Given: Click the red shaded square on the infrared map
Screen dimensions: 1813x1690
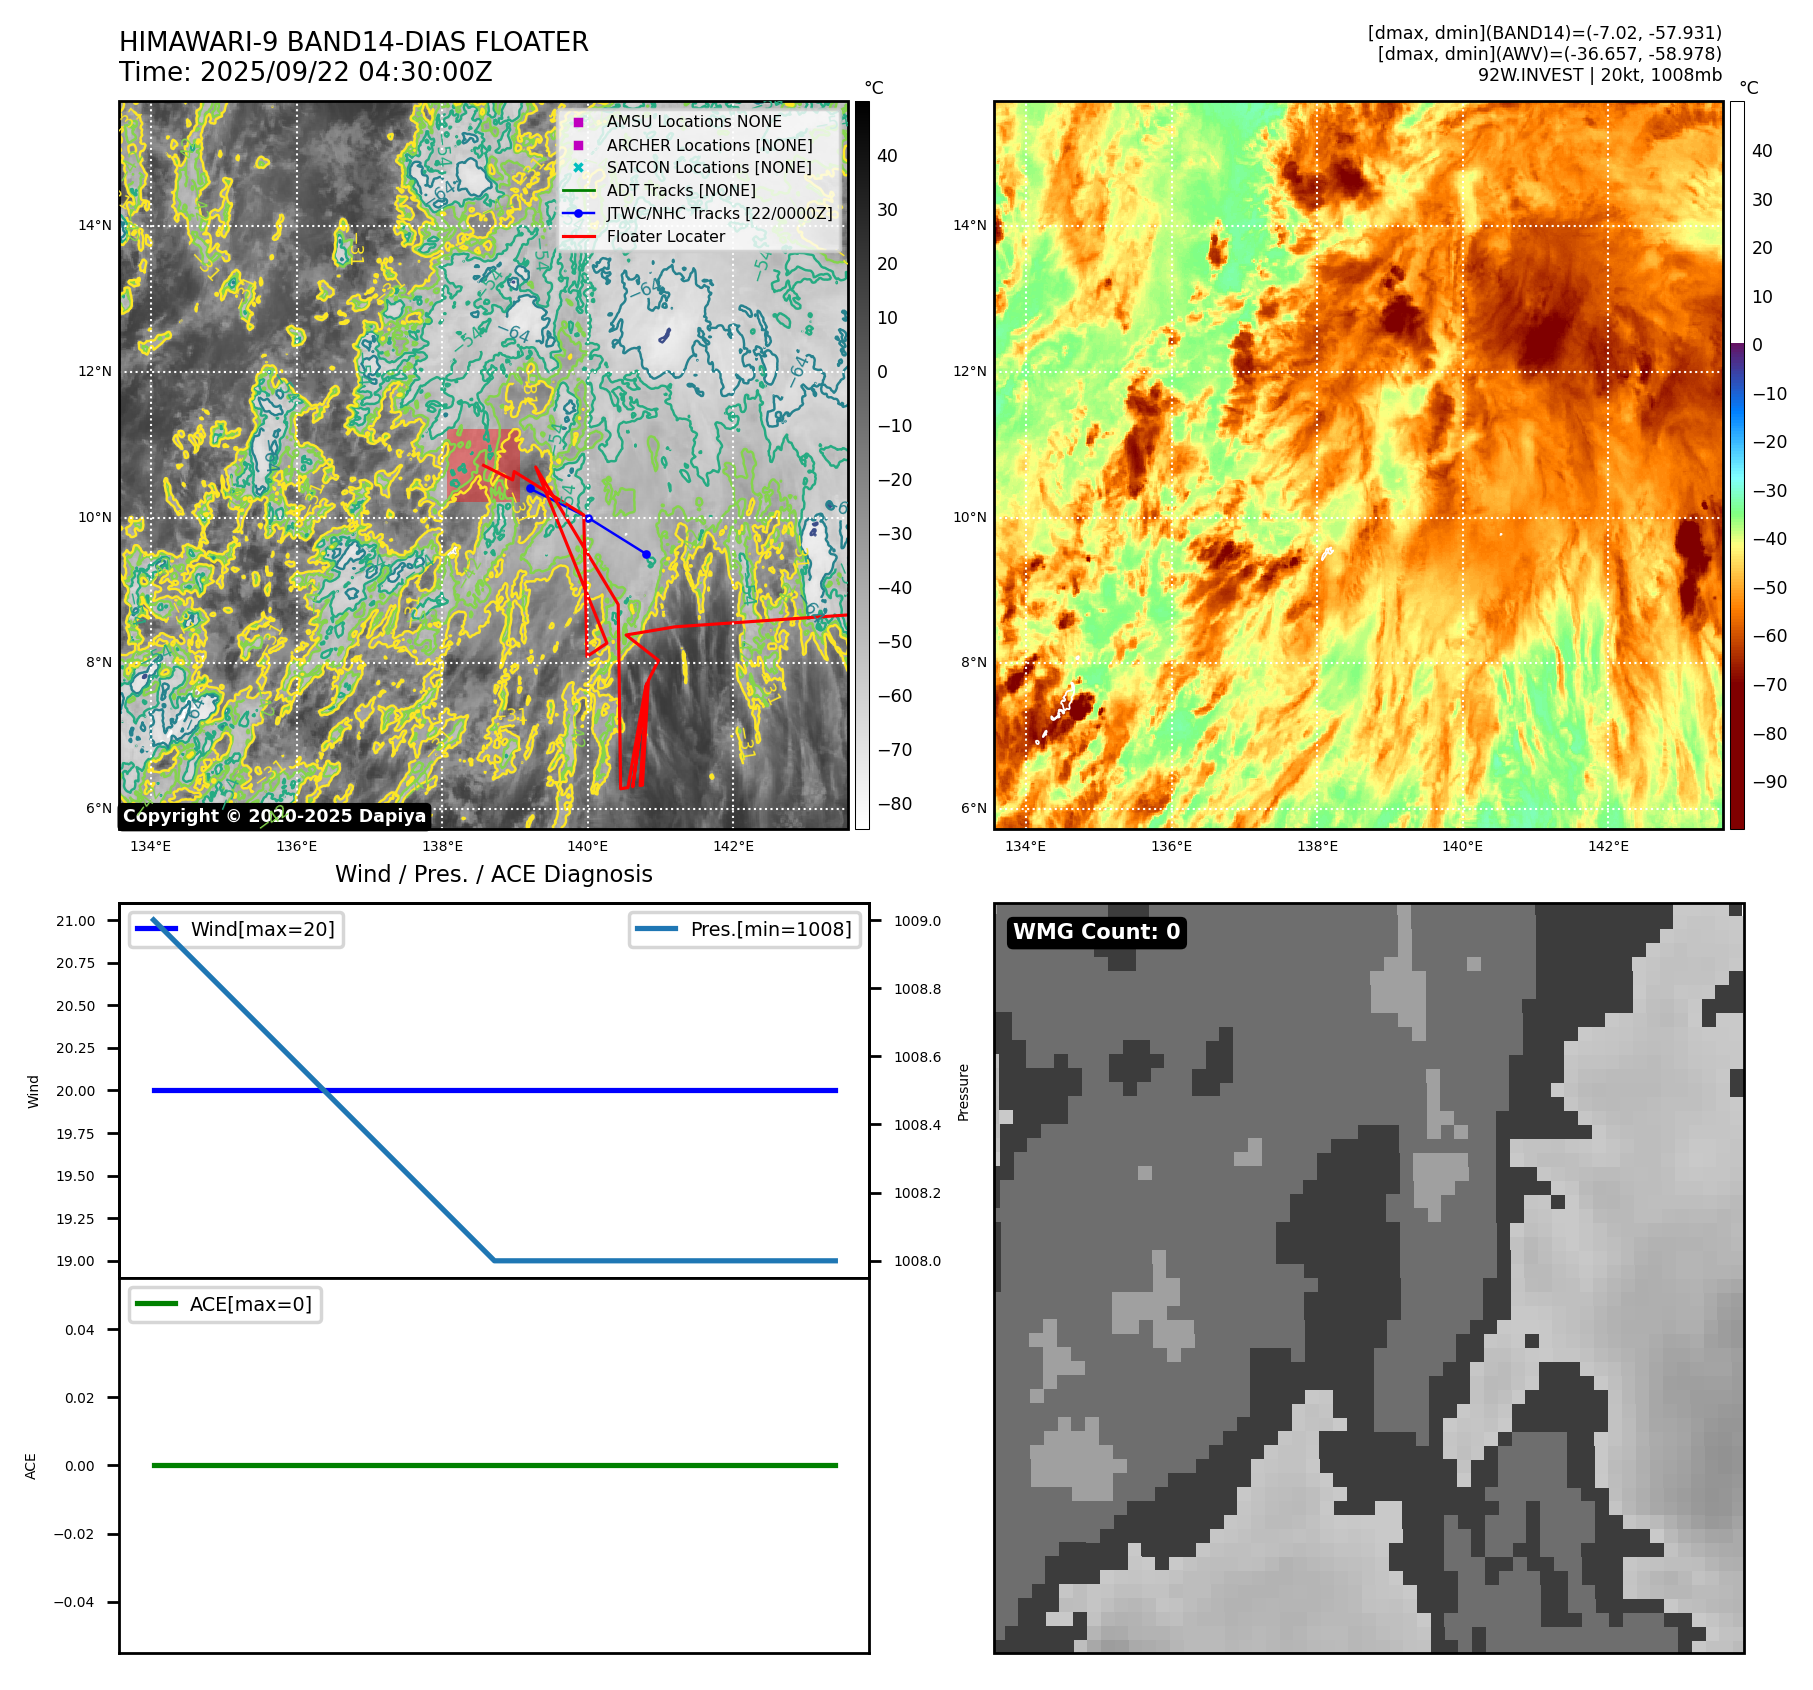Looking at the screenshot, I should tap(484, 466).
